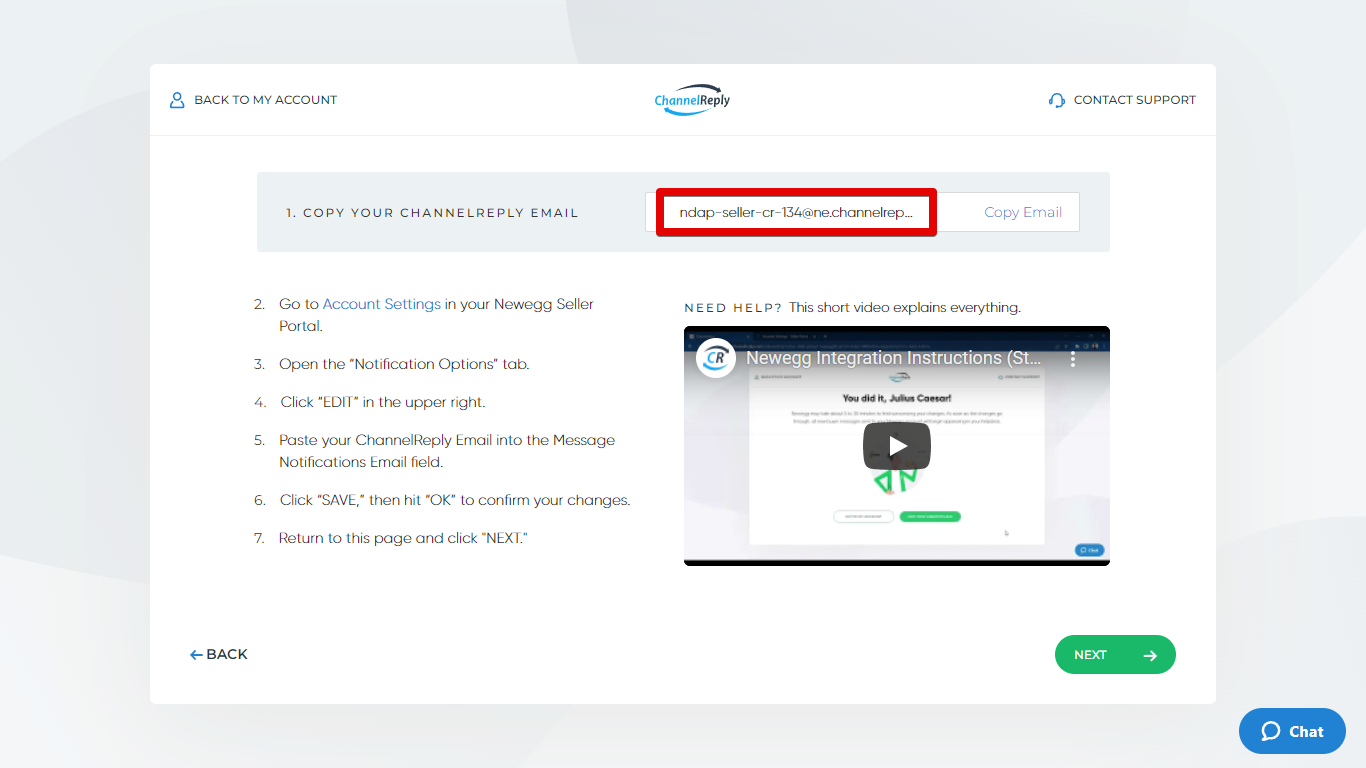The height and width of the screenshot is (768, 1366).
Task: Click the Copy Email button
Action: pyautogui.click(x=1022, y=212)
